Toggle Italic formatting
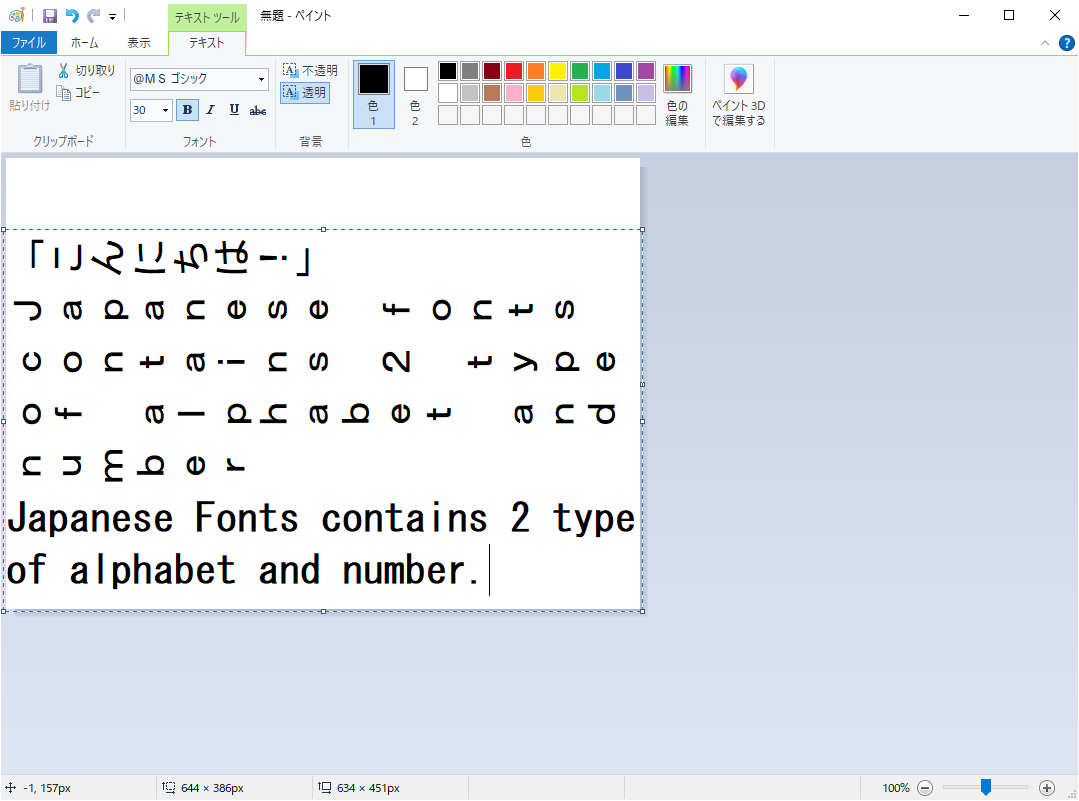The width and height of the screenshot is (1079, 801). (x=211, y=110)
